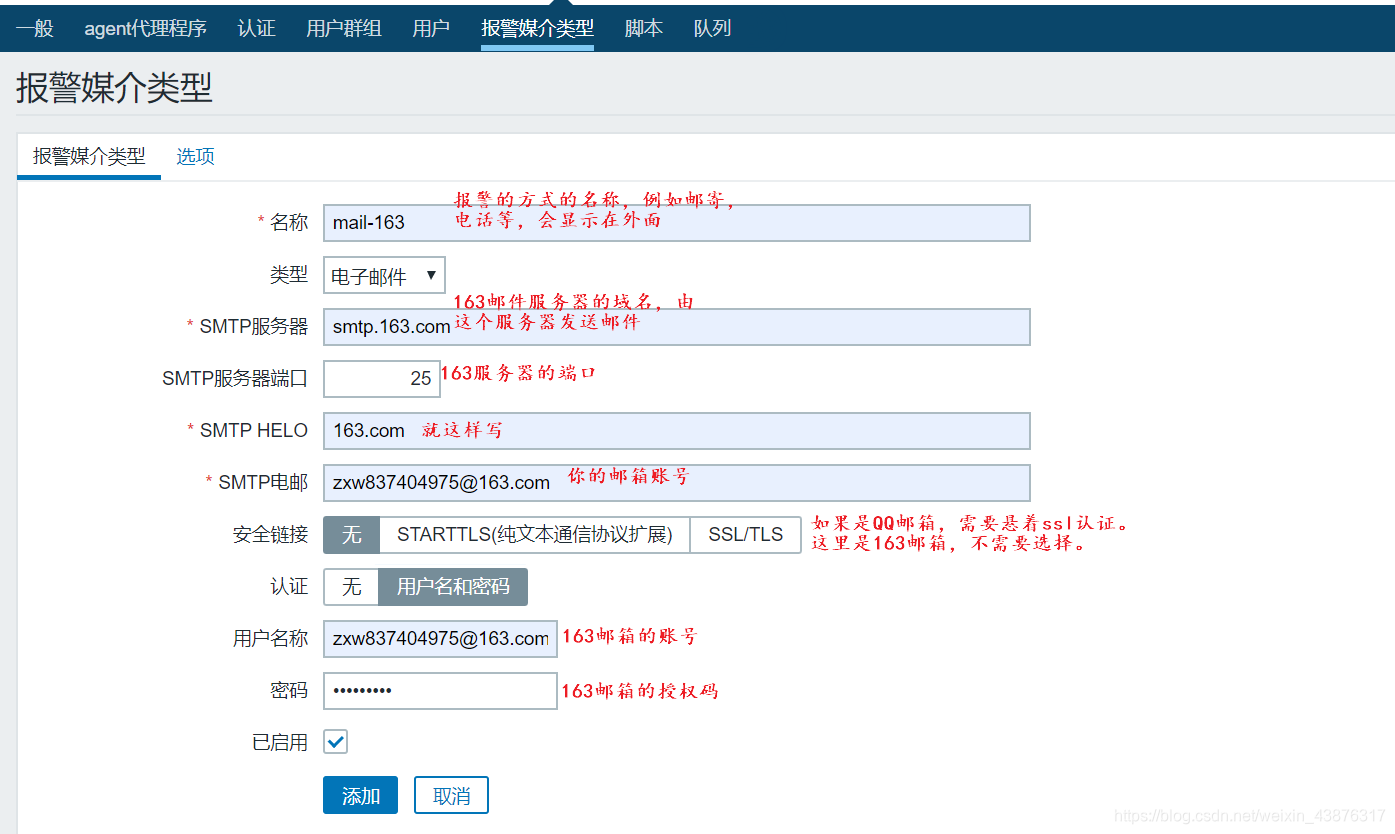The height and width of the screenshot is (834, 1395).
Task: Switch to the 报警媒介类型 form tab
Action: coord(89,156)
